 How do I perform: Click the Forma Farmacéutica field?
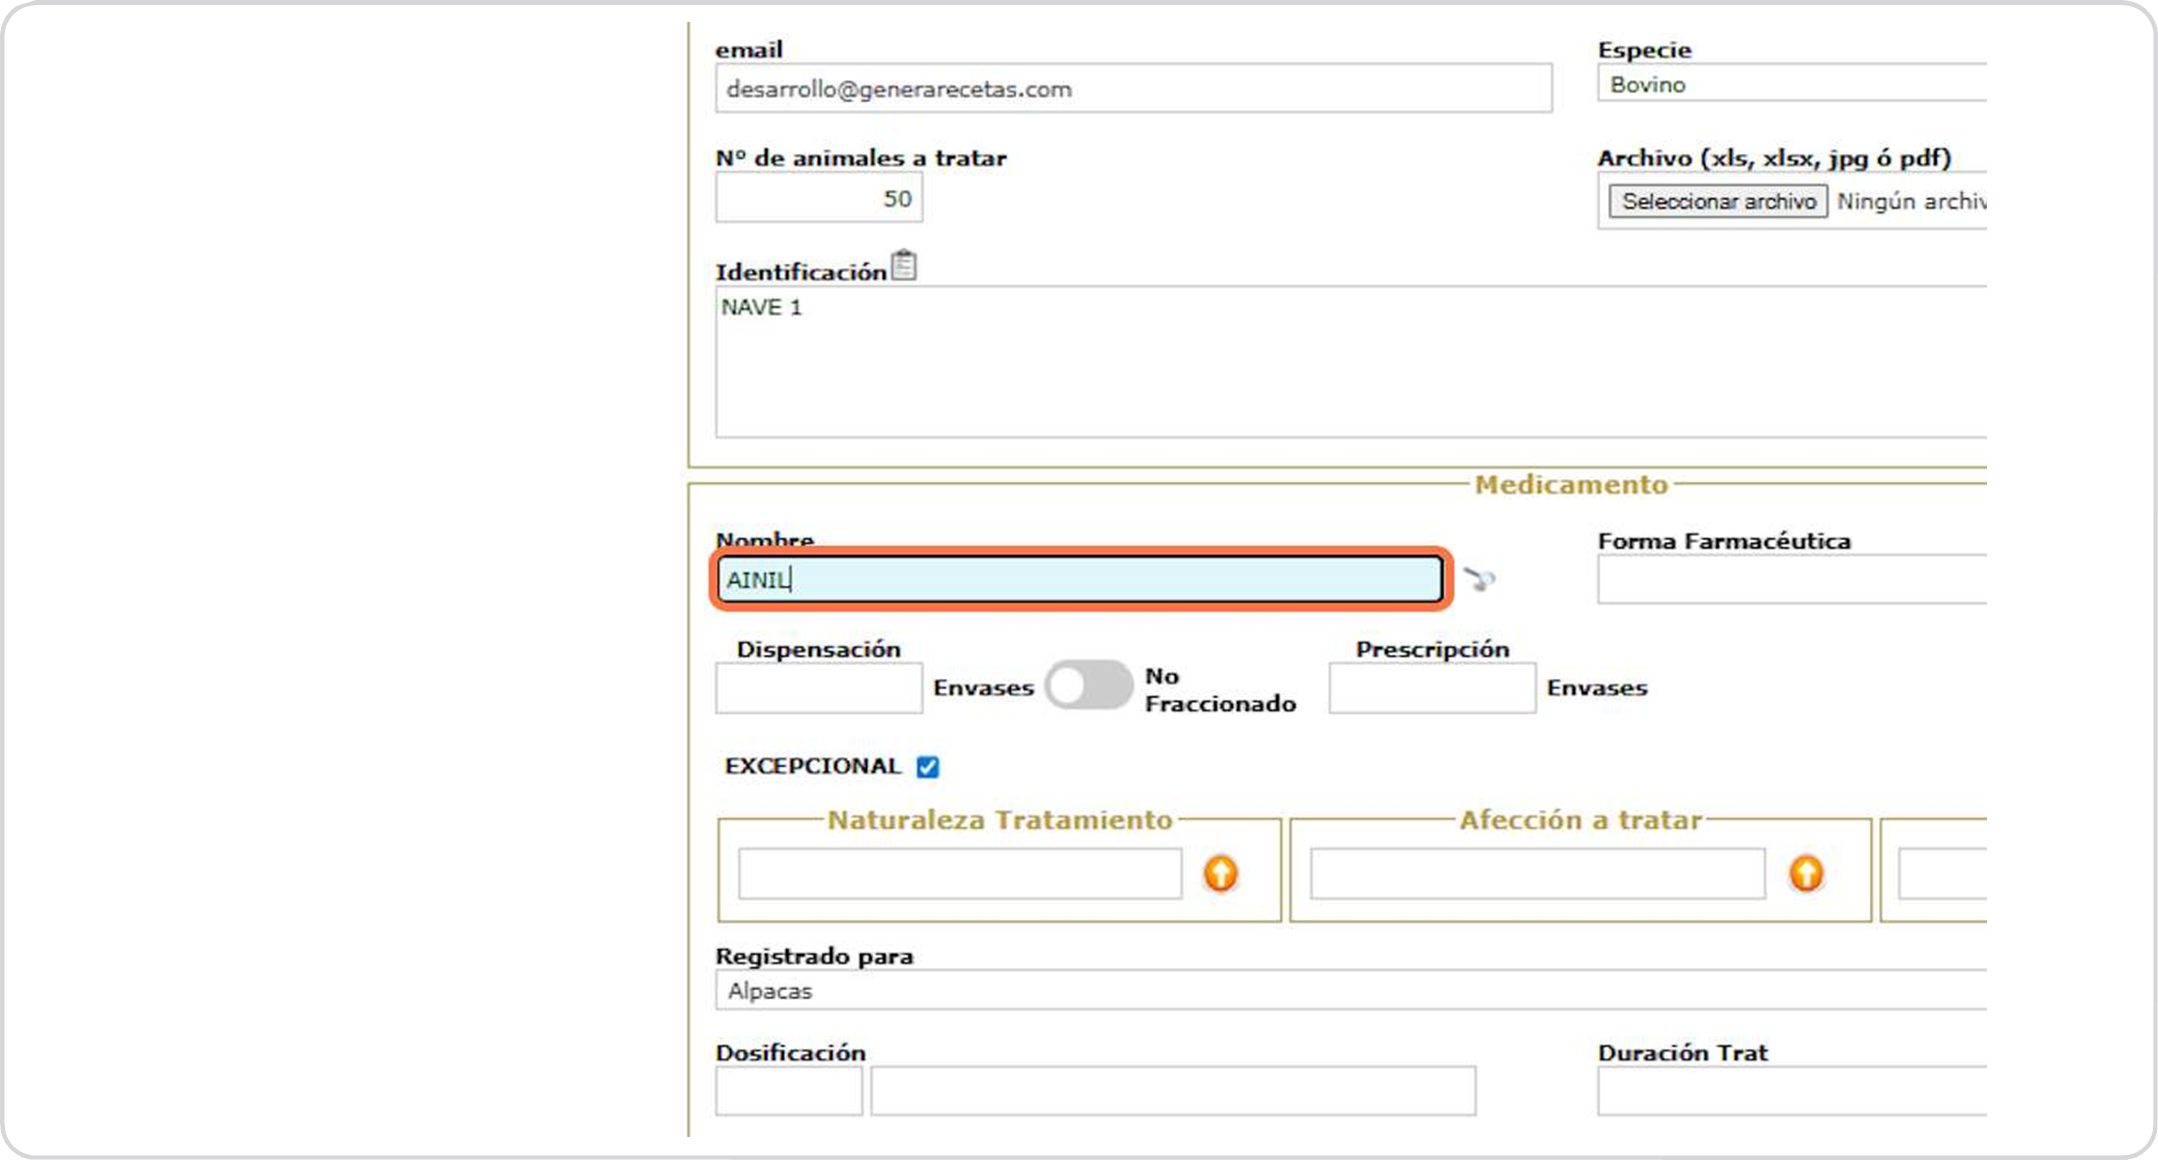pos(1790,580)
